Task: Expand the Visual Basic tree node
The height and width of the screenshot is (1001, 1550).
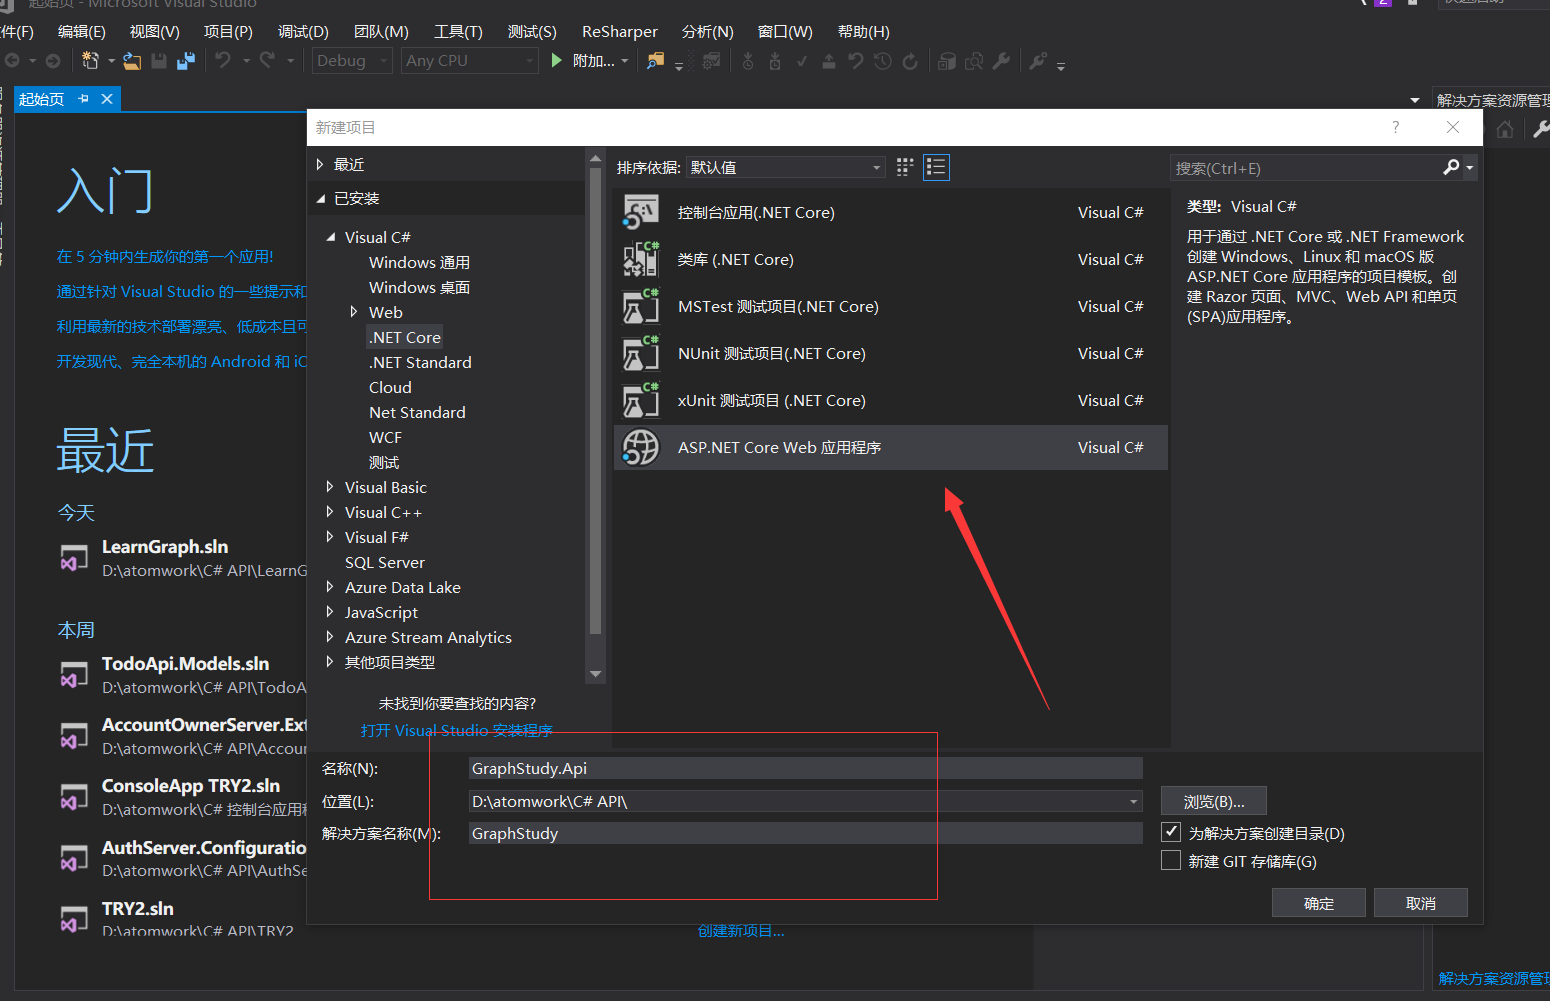Action: [x=330, y=487]
